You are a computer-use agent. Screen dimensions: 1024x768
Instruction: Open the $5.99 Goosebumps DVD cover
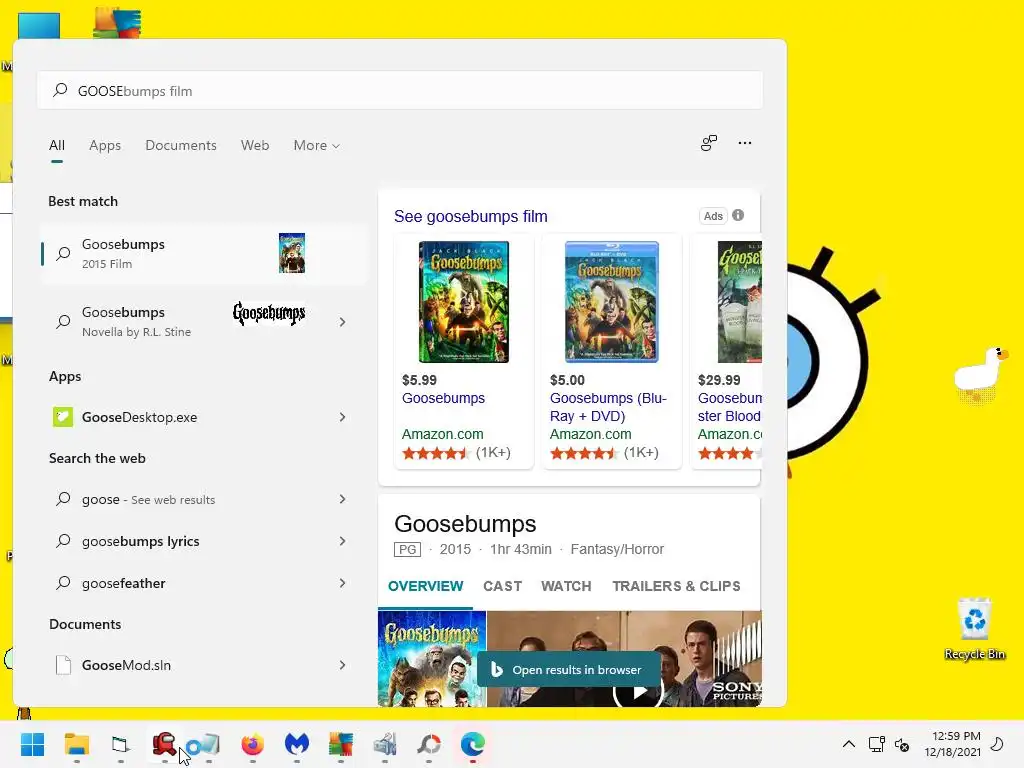(464, 302)
